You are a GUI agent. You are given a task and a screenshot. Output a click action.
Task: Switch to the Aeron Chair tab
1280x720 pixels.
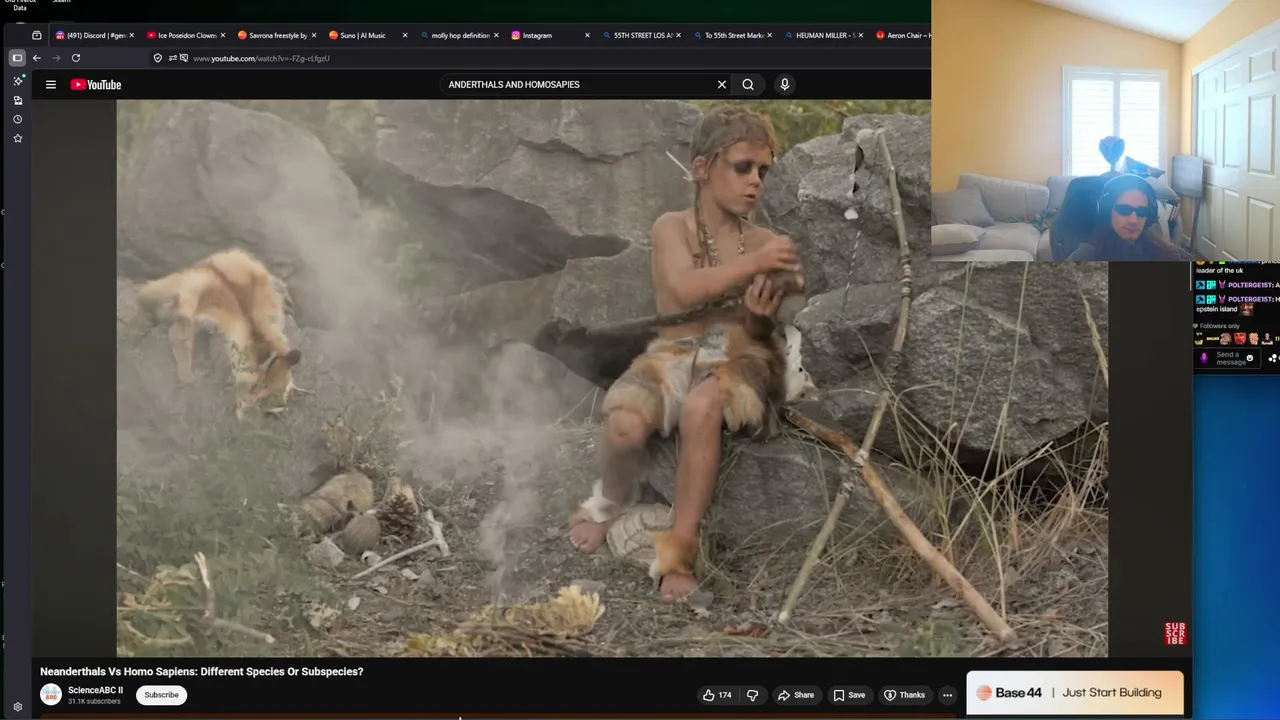point(901,35)
